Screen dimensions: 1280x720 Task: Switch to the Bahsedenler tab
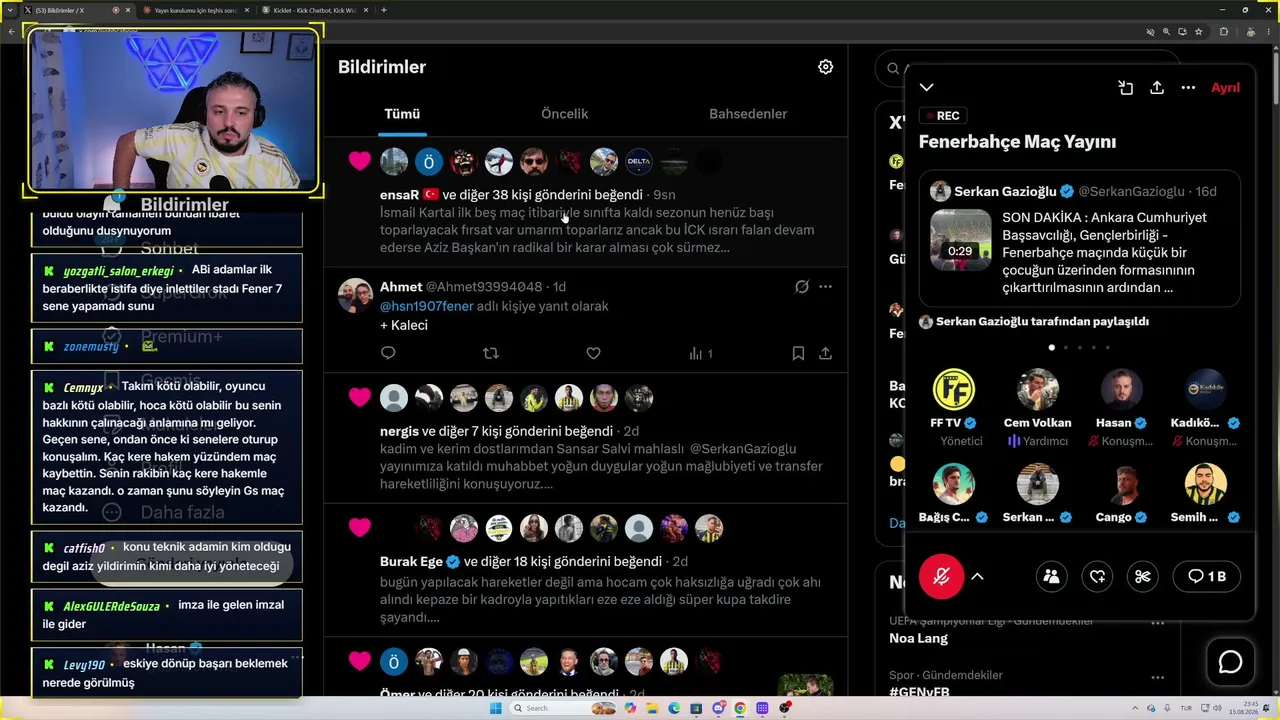748,114
